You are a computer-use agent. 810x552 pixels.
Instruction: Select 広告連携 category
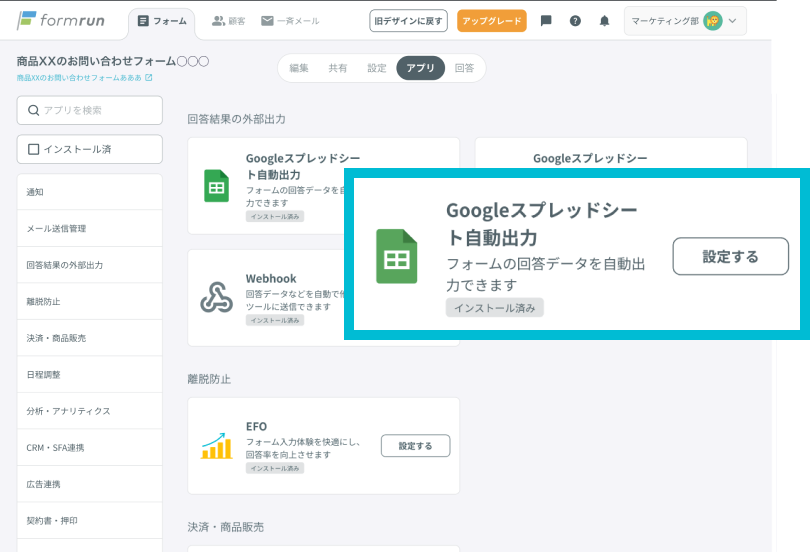coord(90,484)
